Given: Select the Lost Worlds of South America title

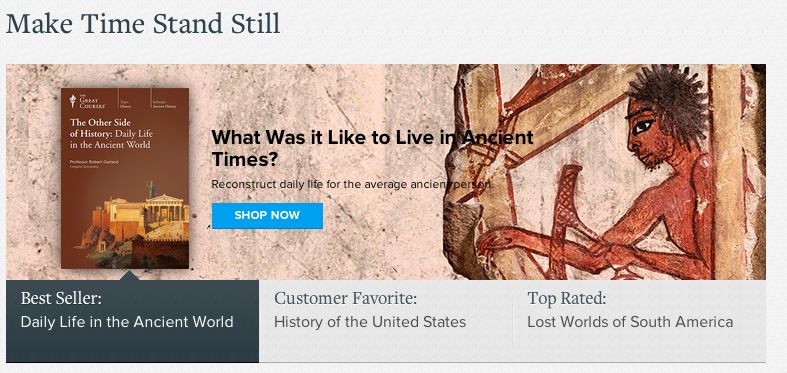Looking at the screenshot, I should click(x=630, y=322).
